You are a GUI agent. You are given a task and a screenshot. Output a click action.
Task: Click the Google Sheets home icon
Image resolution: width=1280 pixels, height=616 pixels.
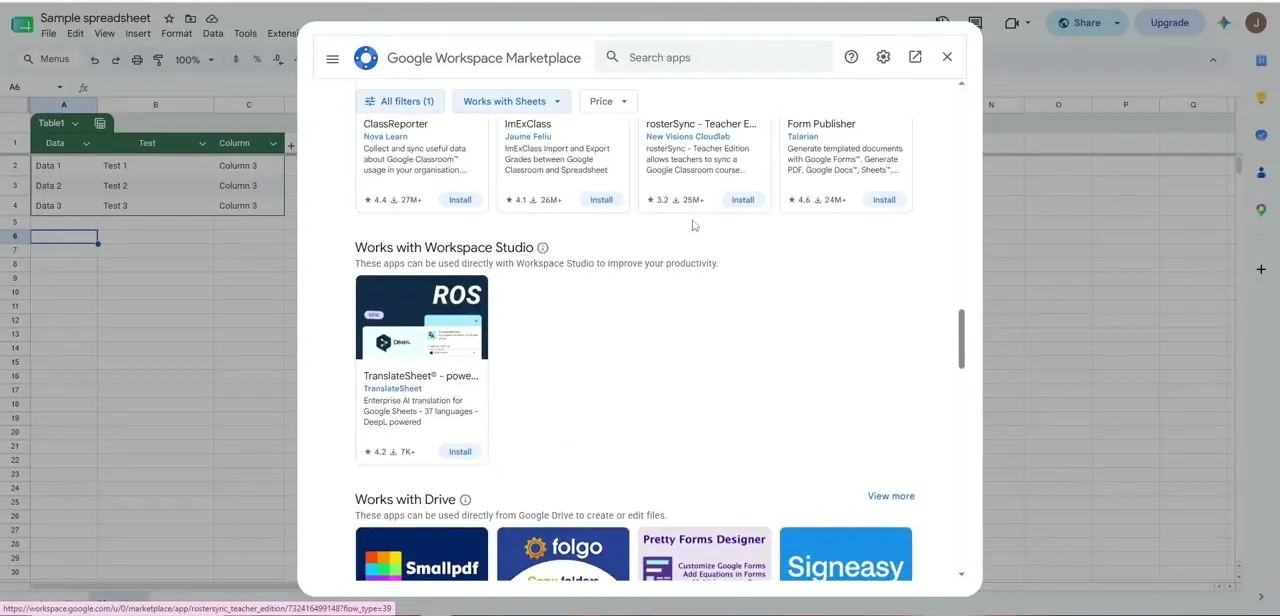tap(22, 23)
